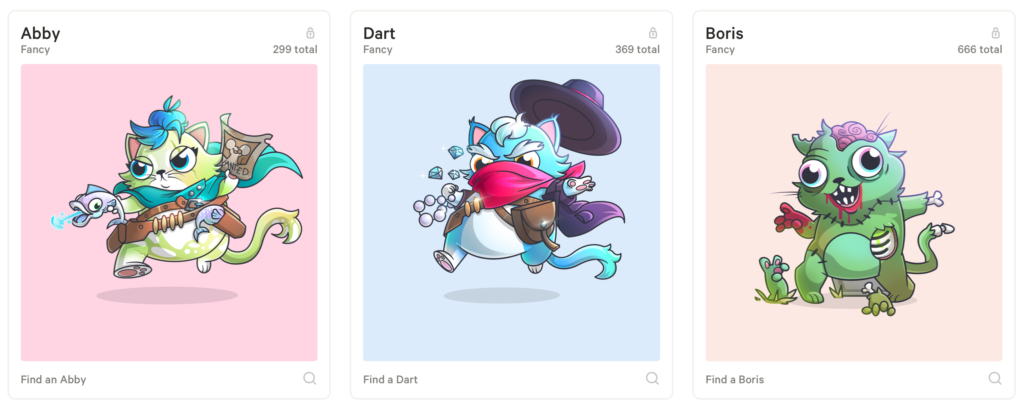Click the lock icon on Dart card
Viewport: 1024px width, 408px height.
pyautogui.click(x=652, y=33)
